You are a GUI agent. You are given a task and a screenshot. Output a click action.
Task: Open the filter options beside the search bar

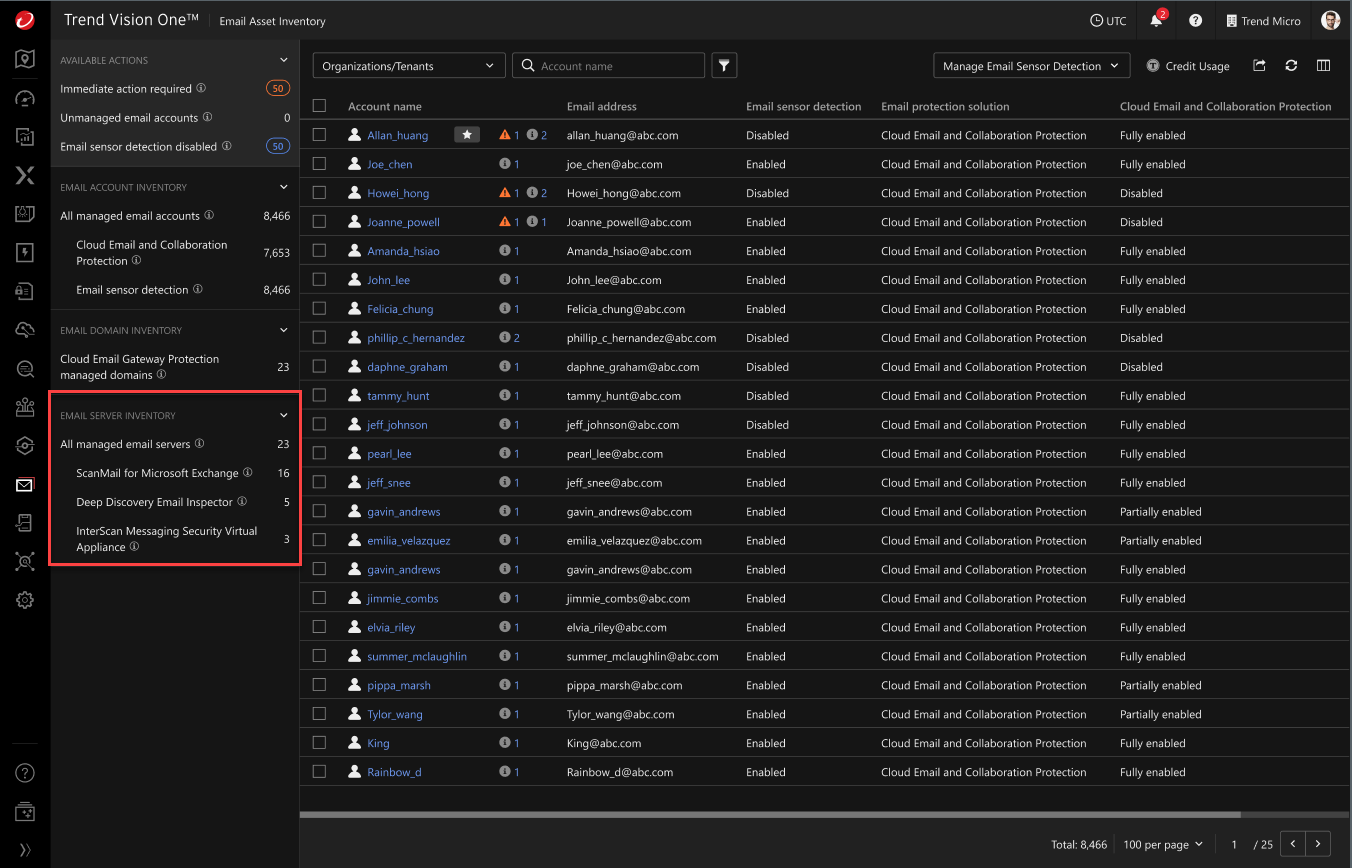(724, 65)
